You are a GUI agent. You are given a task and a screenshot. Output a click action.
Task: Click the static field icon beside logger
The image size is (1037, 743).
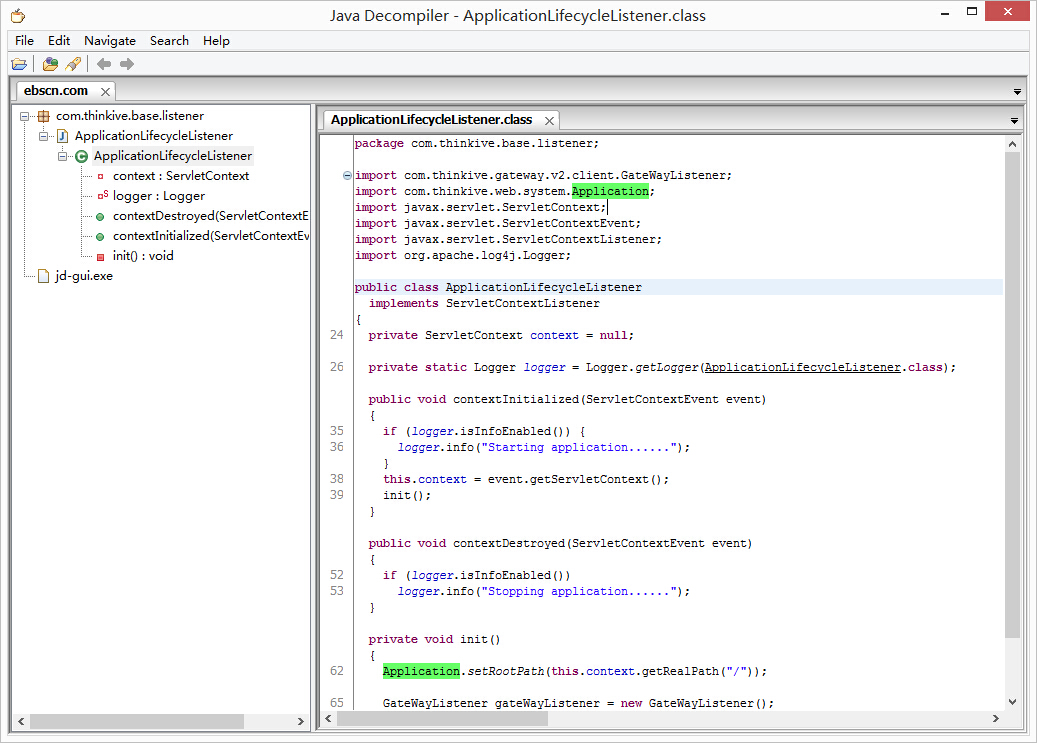pos(102,196)
